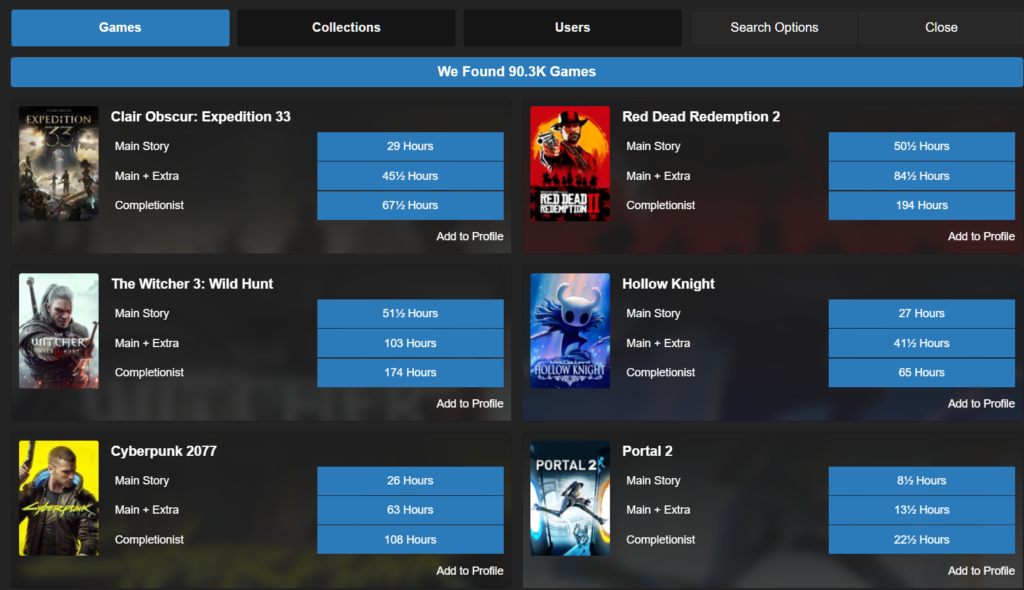Viewport: 1024px width, 590px height.
Task: Add Red Dead Redemption 2 to profile
Action: pyautogui.click(x=981, y=237)
